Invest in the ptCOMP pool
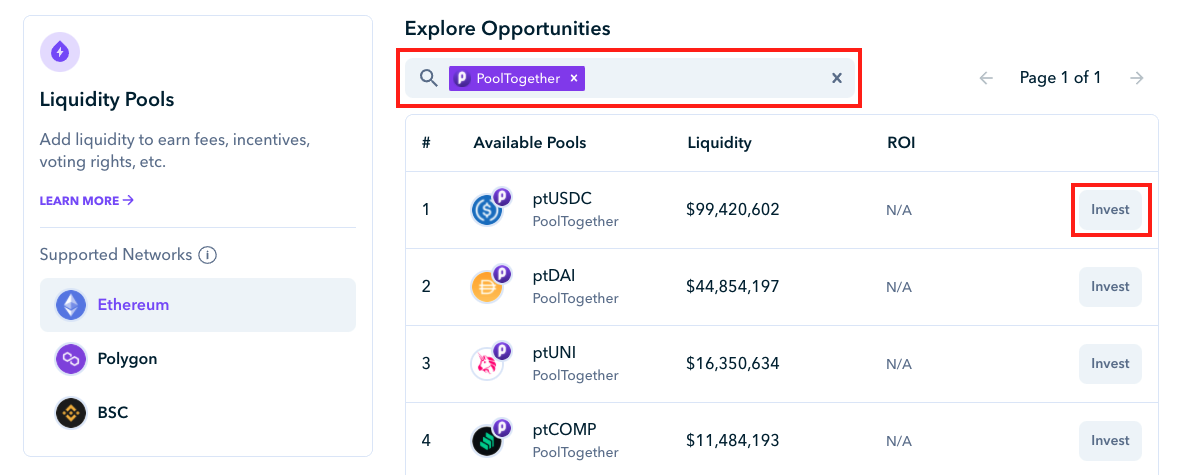Viewport: 1183px width, 475px height. 1110,441
